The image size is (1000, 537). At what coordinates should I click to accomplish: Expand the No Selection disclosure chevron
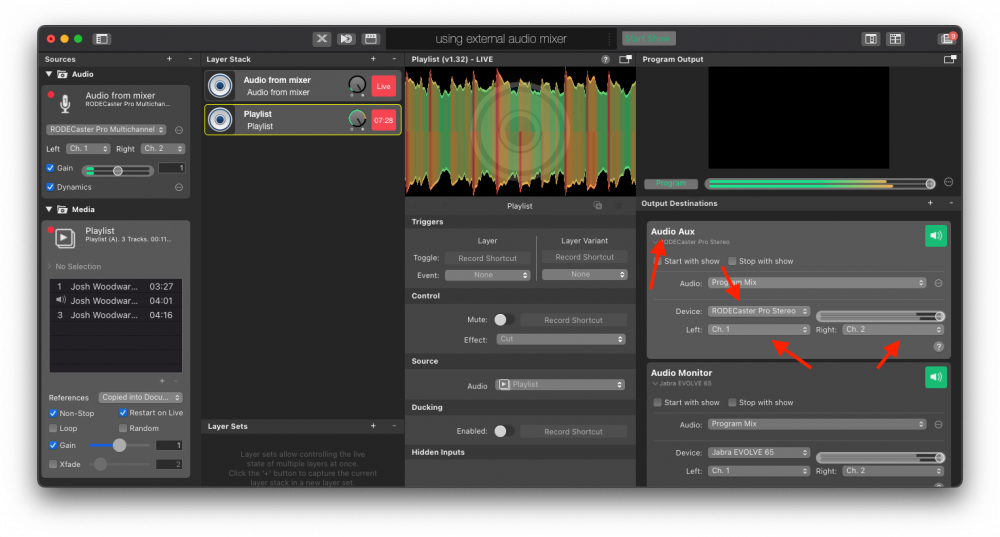click(x=49, y=267)
